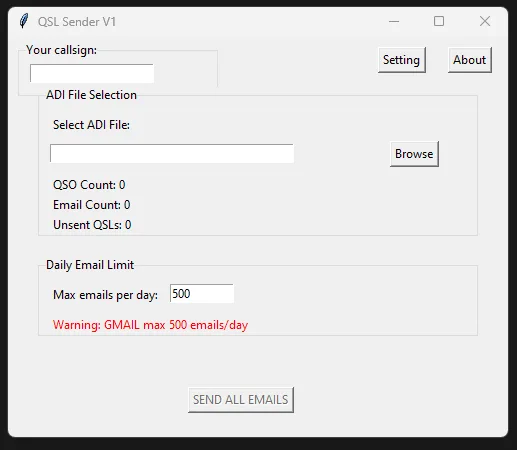Viewport: 517px width, 450px height.
Task: Click the Email Count label
Action: [x=92, y=205]
